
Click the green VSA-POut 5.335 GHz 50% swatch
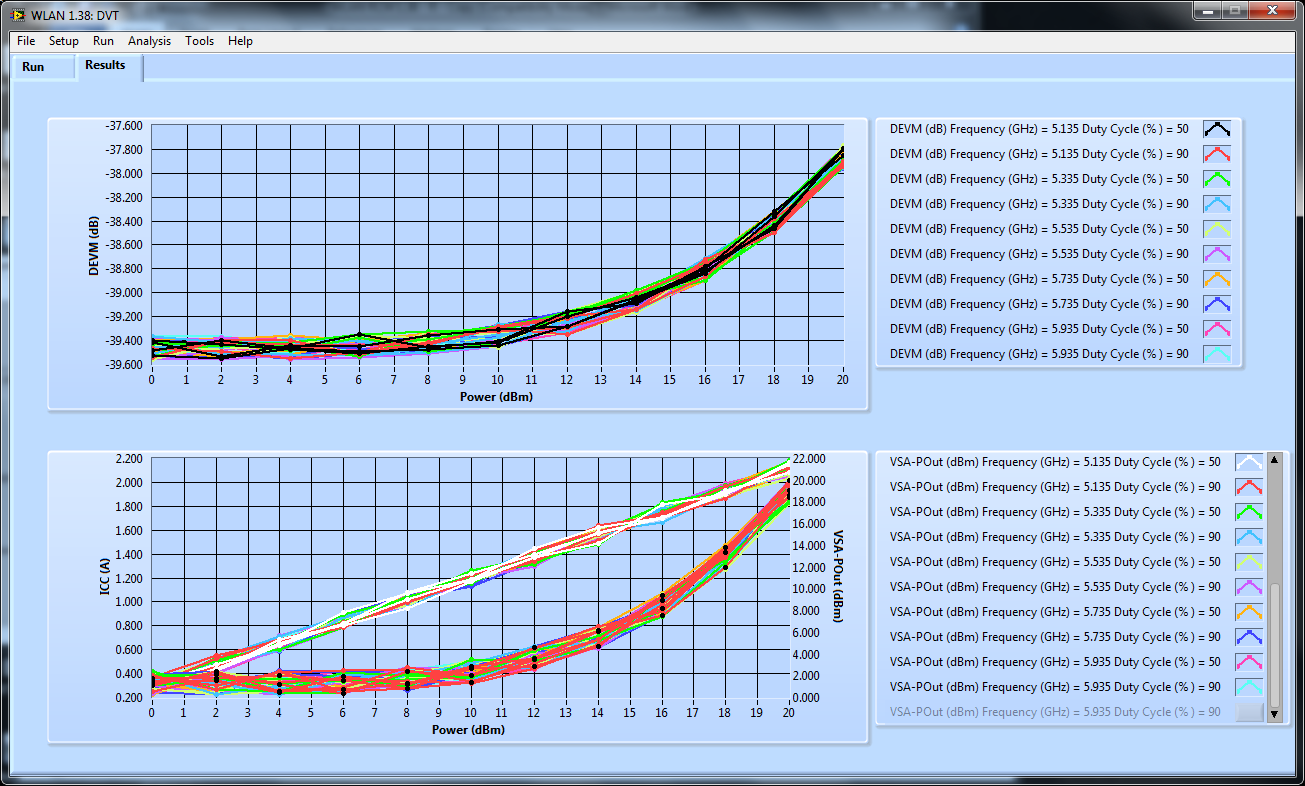[x=1248, y=512]
